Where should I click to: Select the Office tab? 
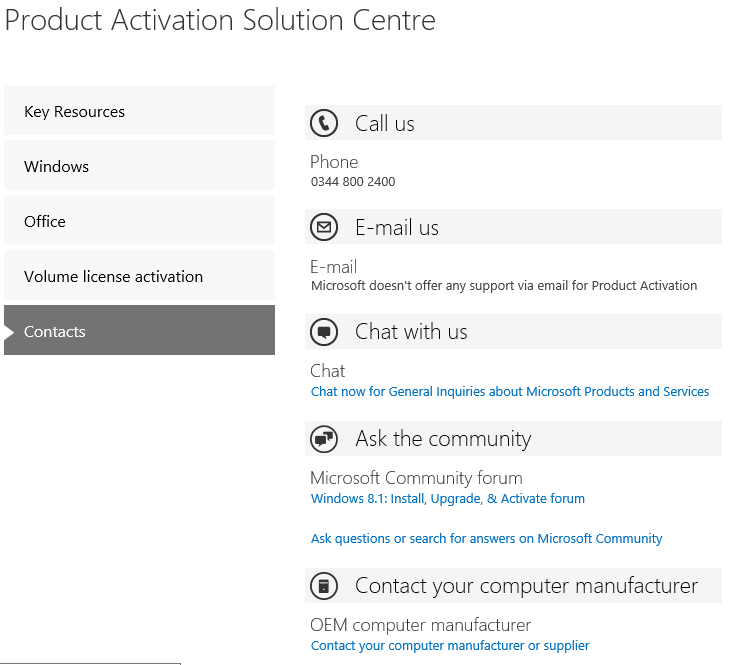(139, 221)
